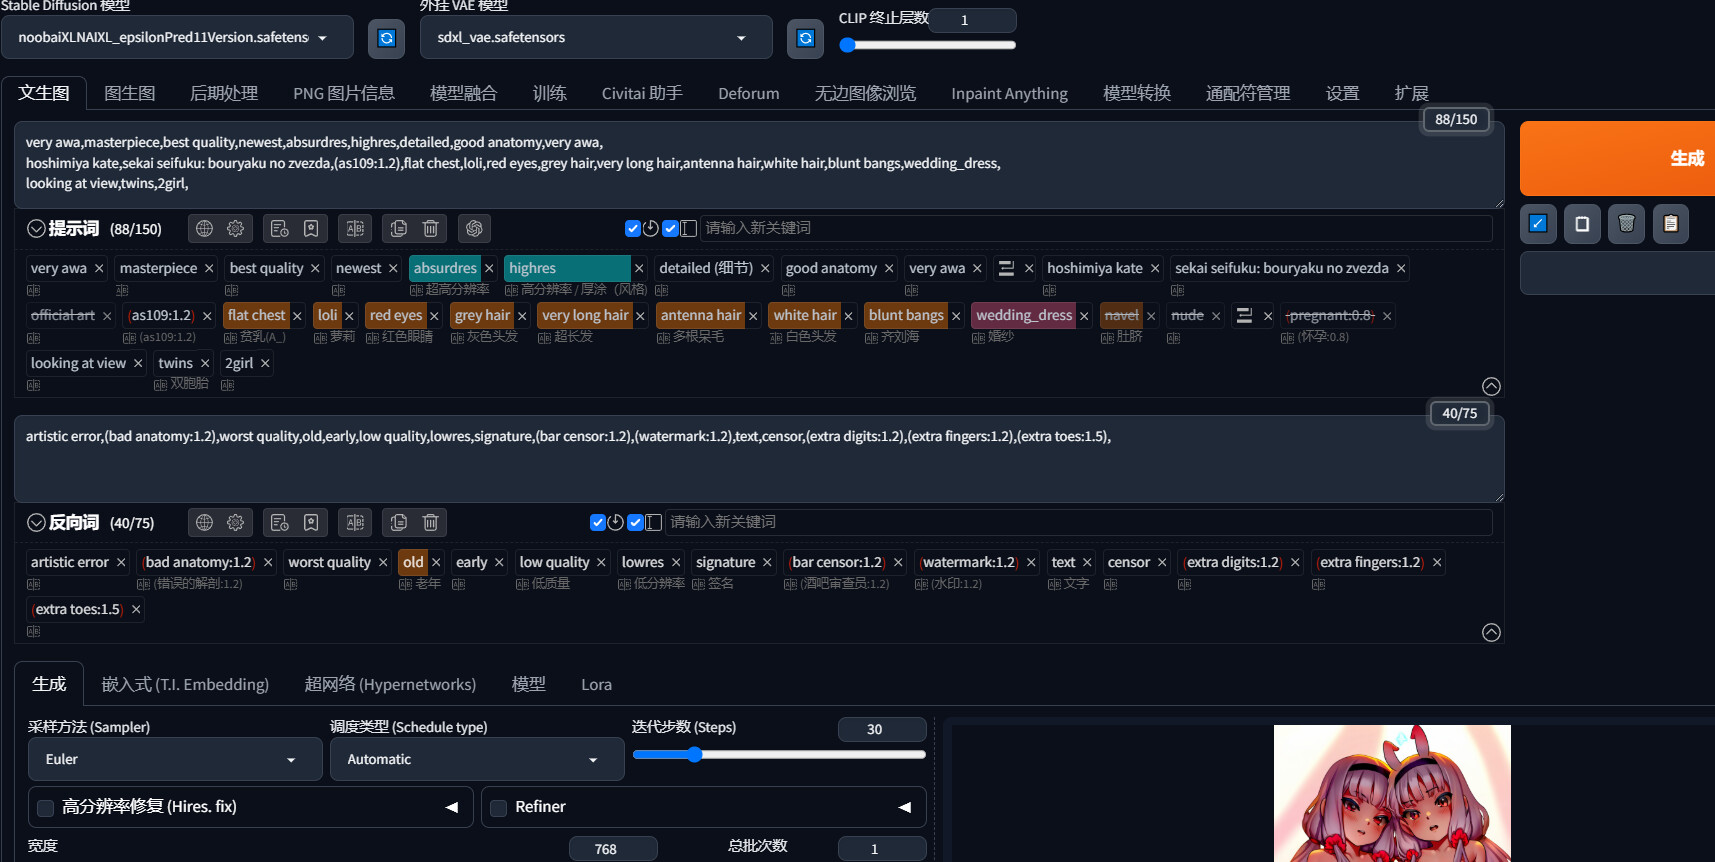Open prompt history in 提示词 toolbar
Viewport: 1715px width, 862px height.
pos(280,228)
